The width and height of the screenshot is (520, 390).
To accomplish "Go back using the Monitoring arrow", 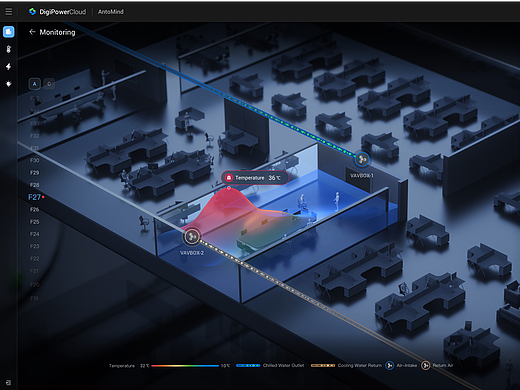I will [32, 32].
